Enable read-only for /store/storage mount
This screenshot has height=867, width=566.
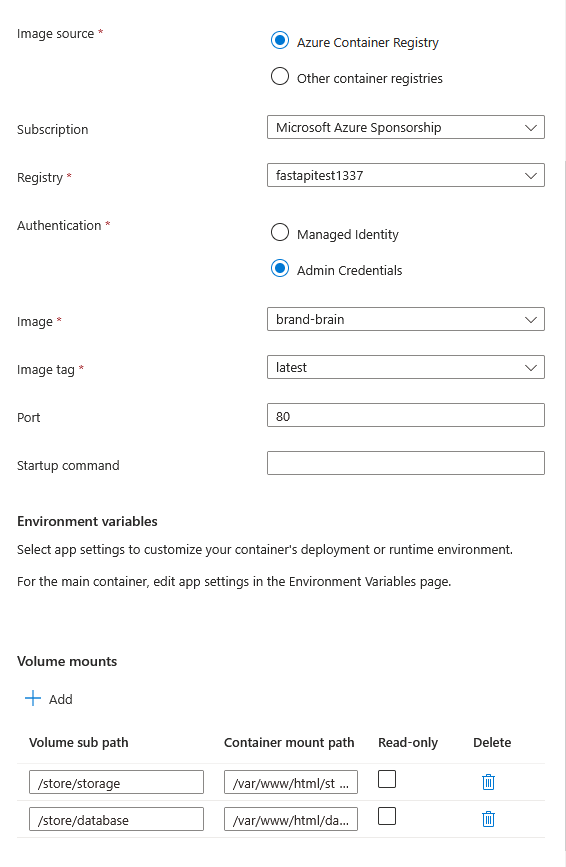[387, 779]
